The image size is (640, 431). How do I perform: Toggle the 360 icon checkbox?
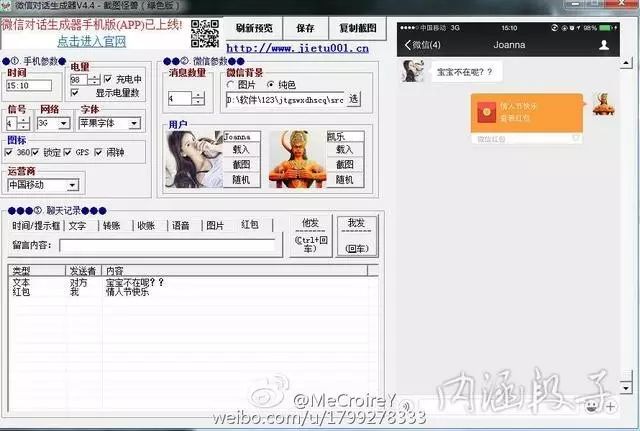(9, 152)
